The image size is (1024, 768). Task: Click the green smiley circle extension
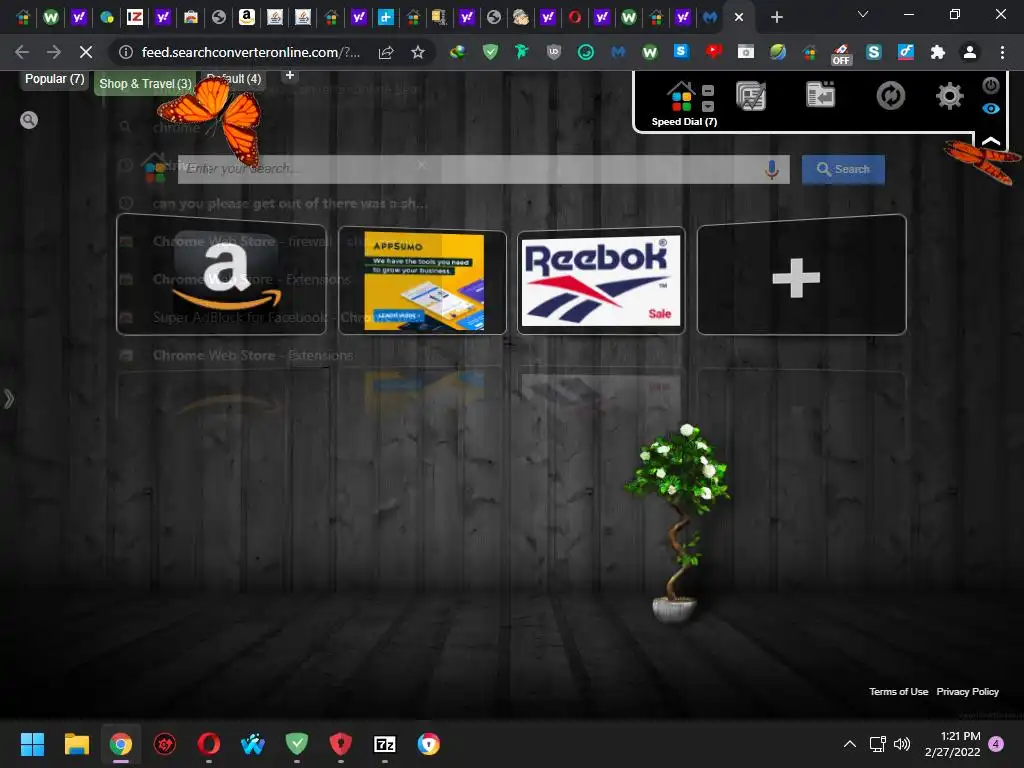[x=586, y=52]
